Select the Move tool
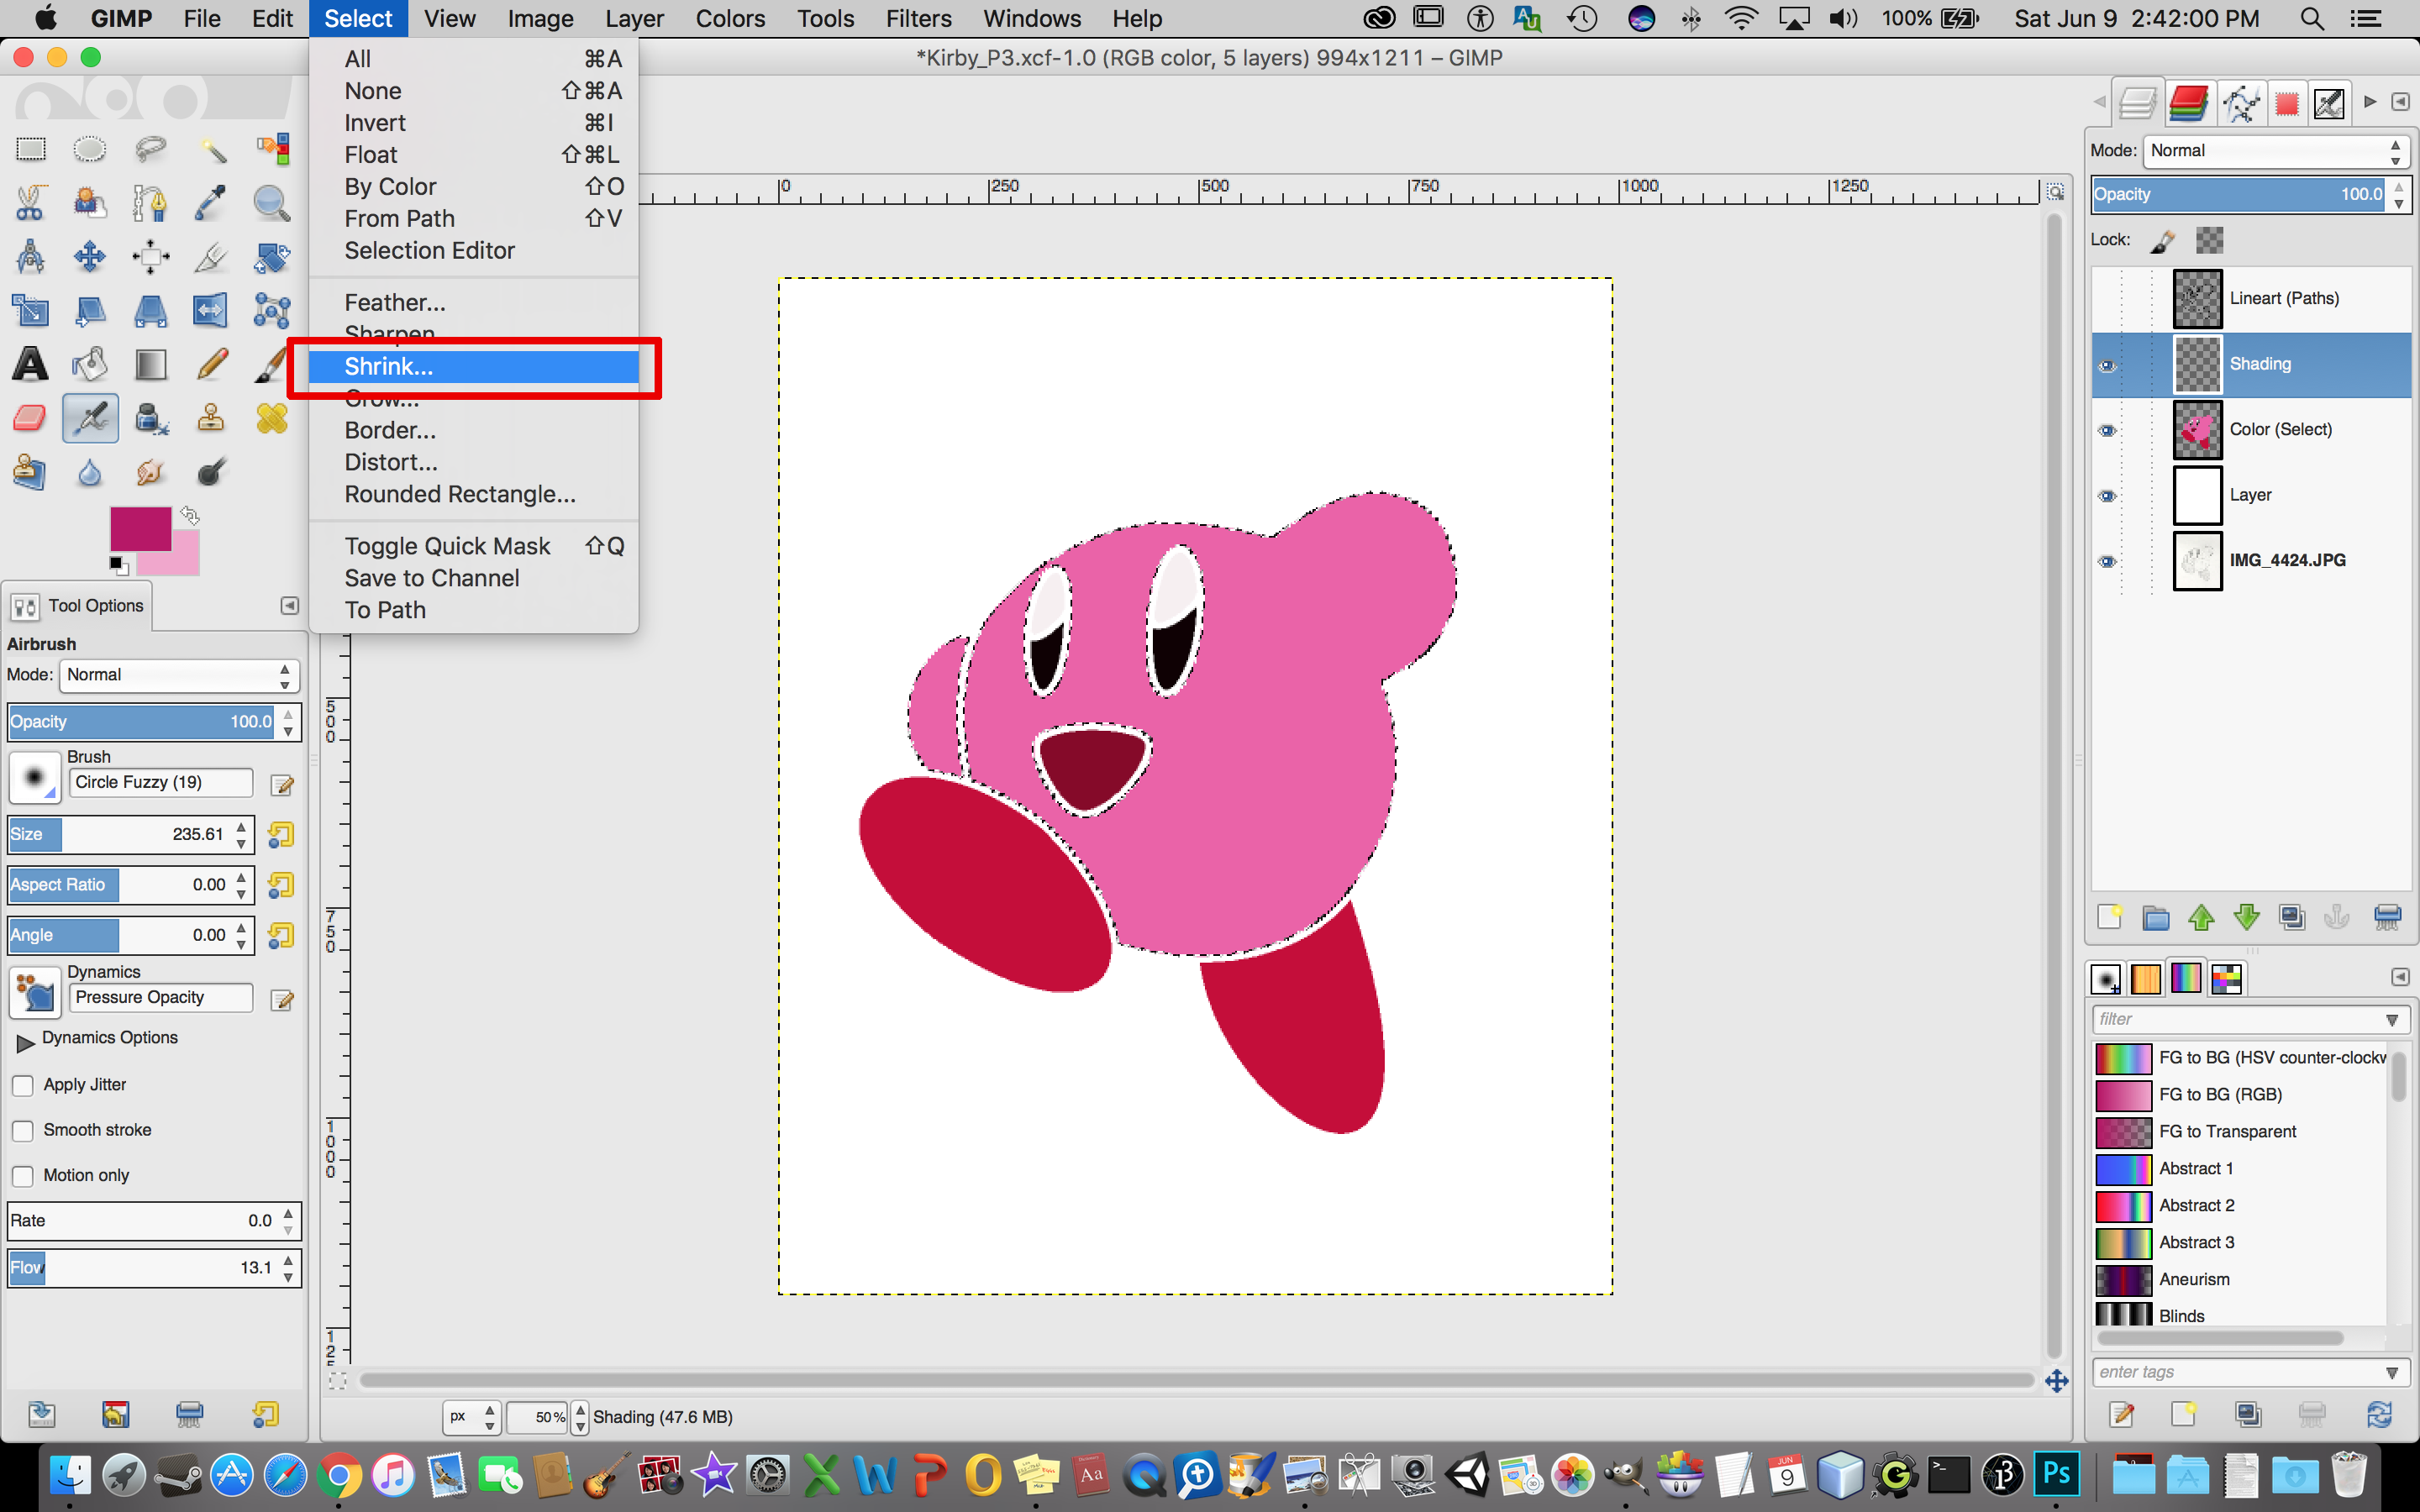2420x1512 pixels. click(x=90, y=257)
